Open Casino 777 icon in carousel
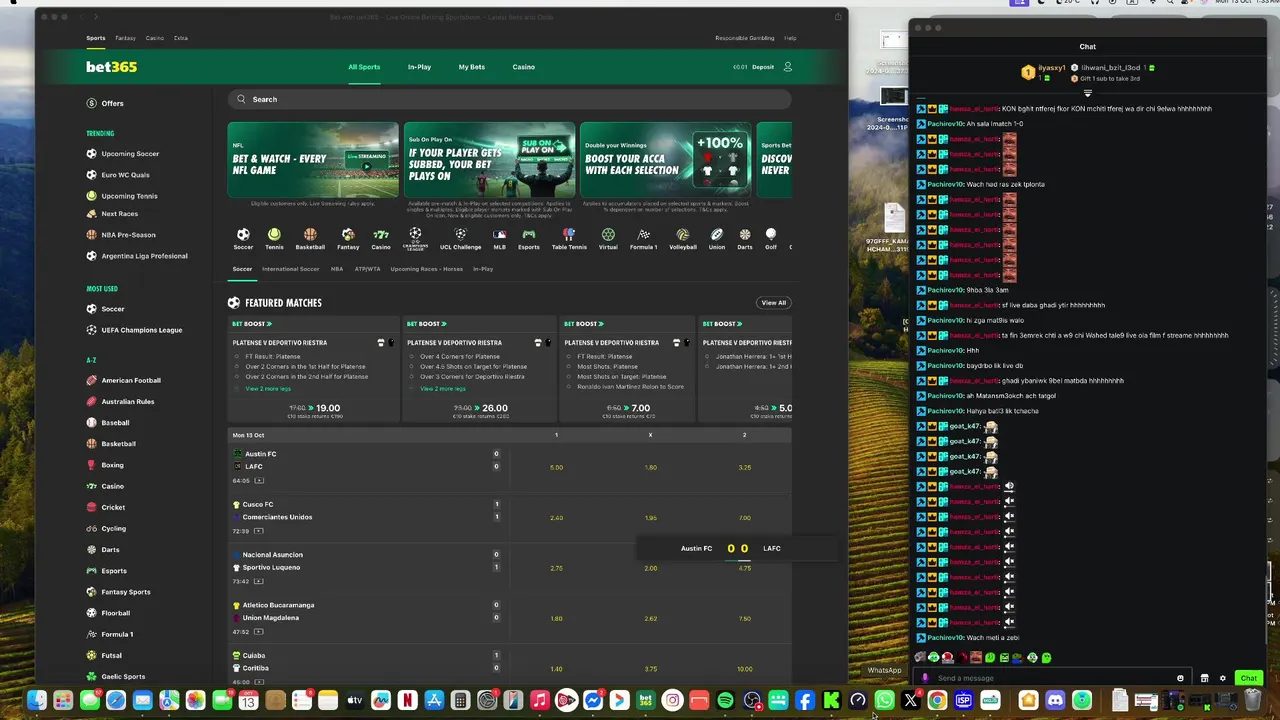Image resolution: width=1280 pixels, height=720 pixels. tap(381, 235)
